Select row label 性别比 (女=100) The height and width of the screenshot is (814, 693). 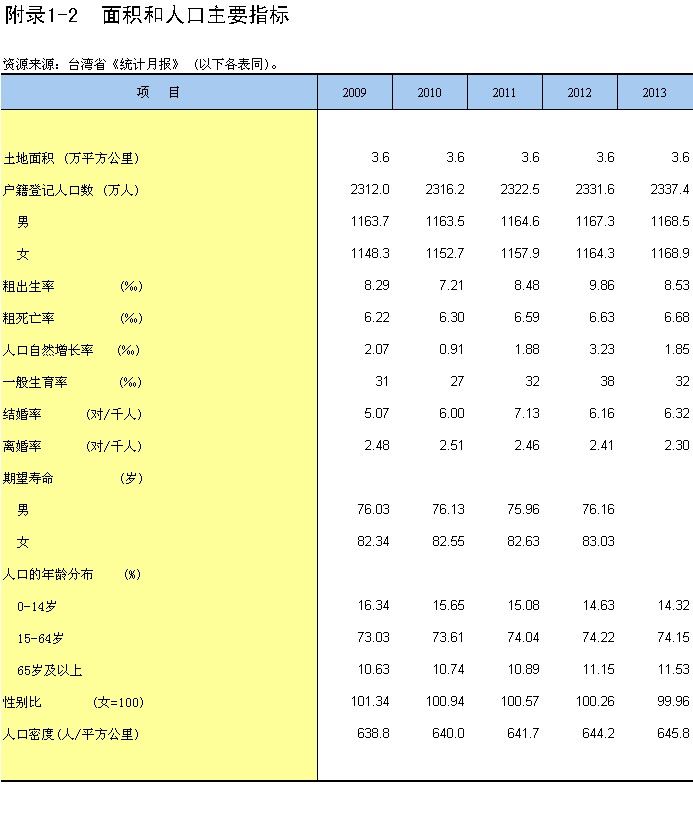click(73, 702)
